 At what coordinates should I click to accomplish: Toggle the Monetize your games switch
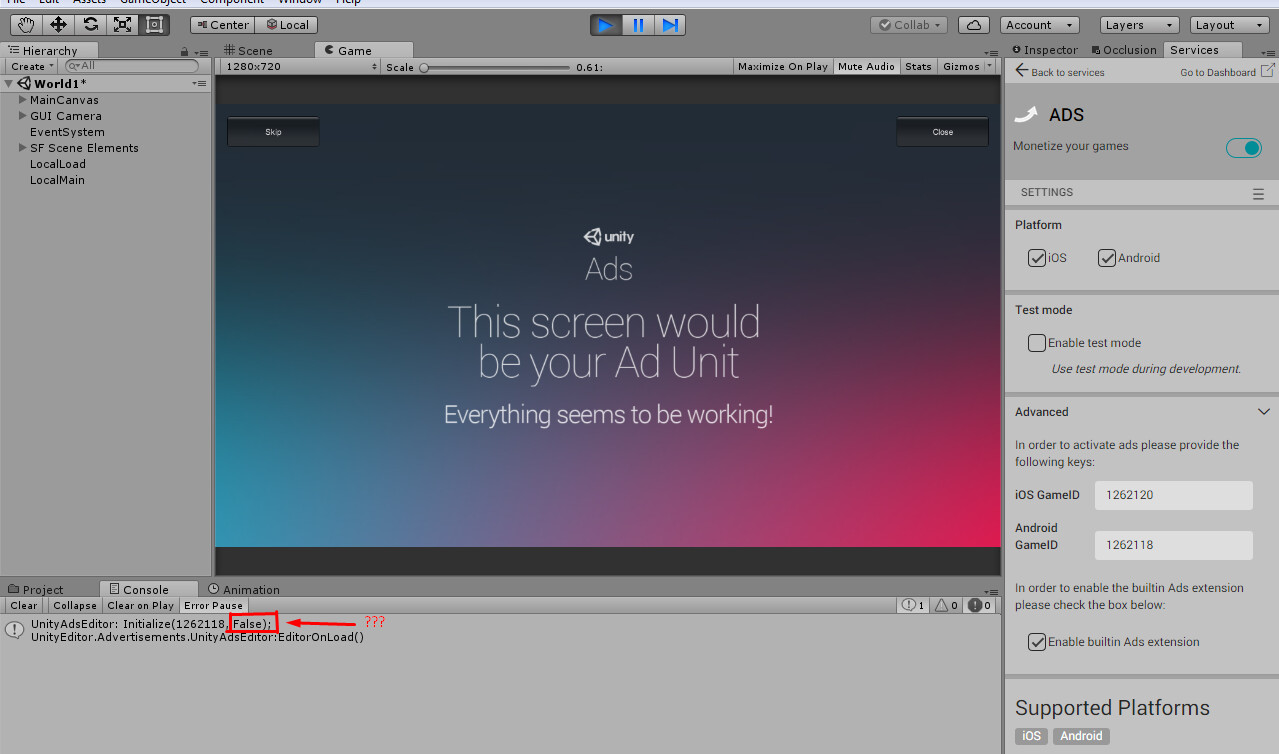[1243, 147]
